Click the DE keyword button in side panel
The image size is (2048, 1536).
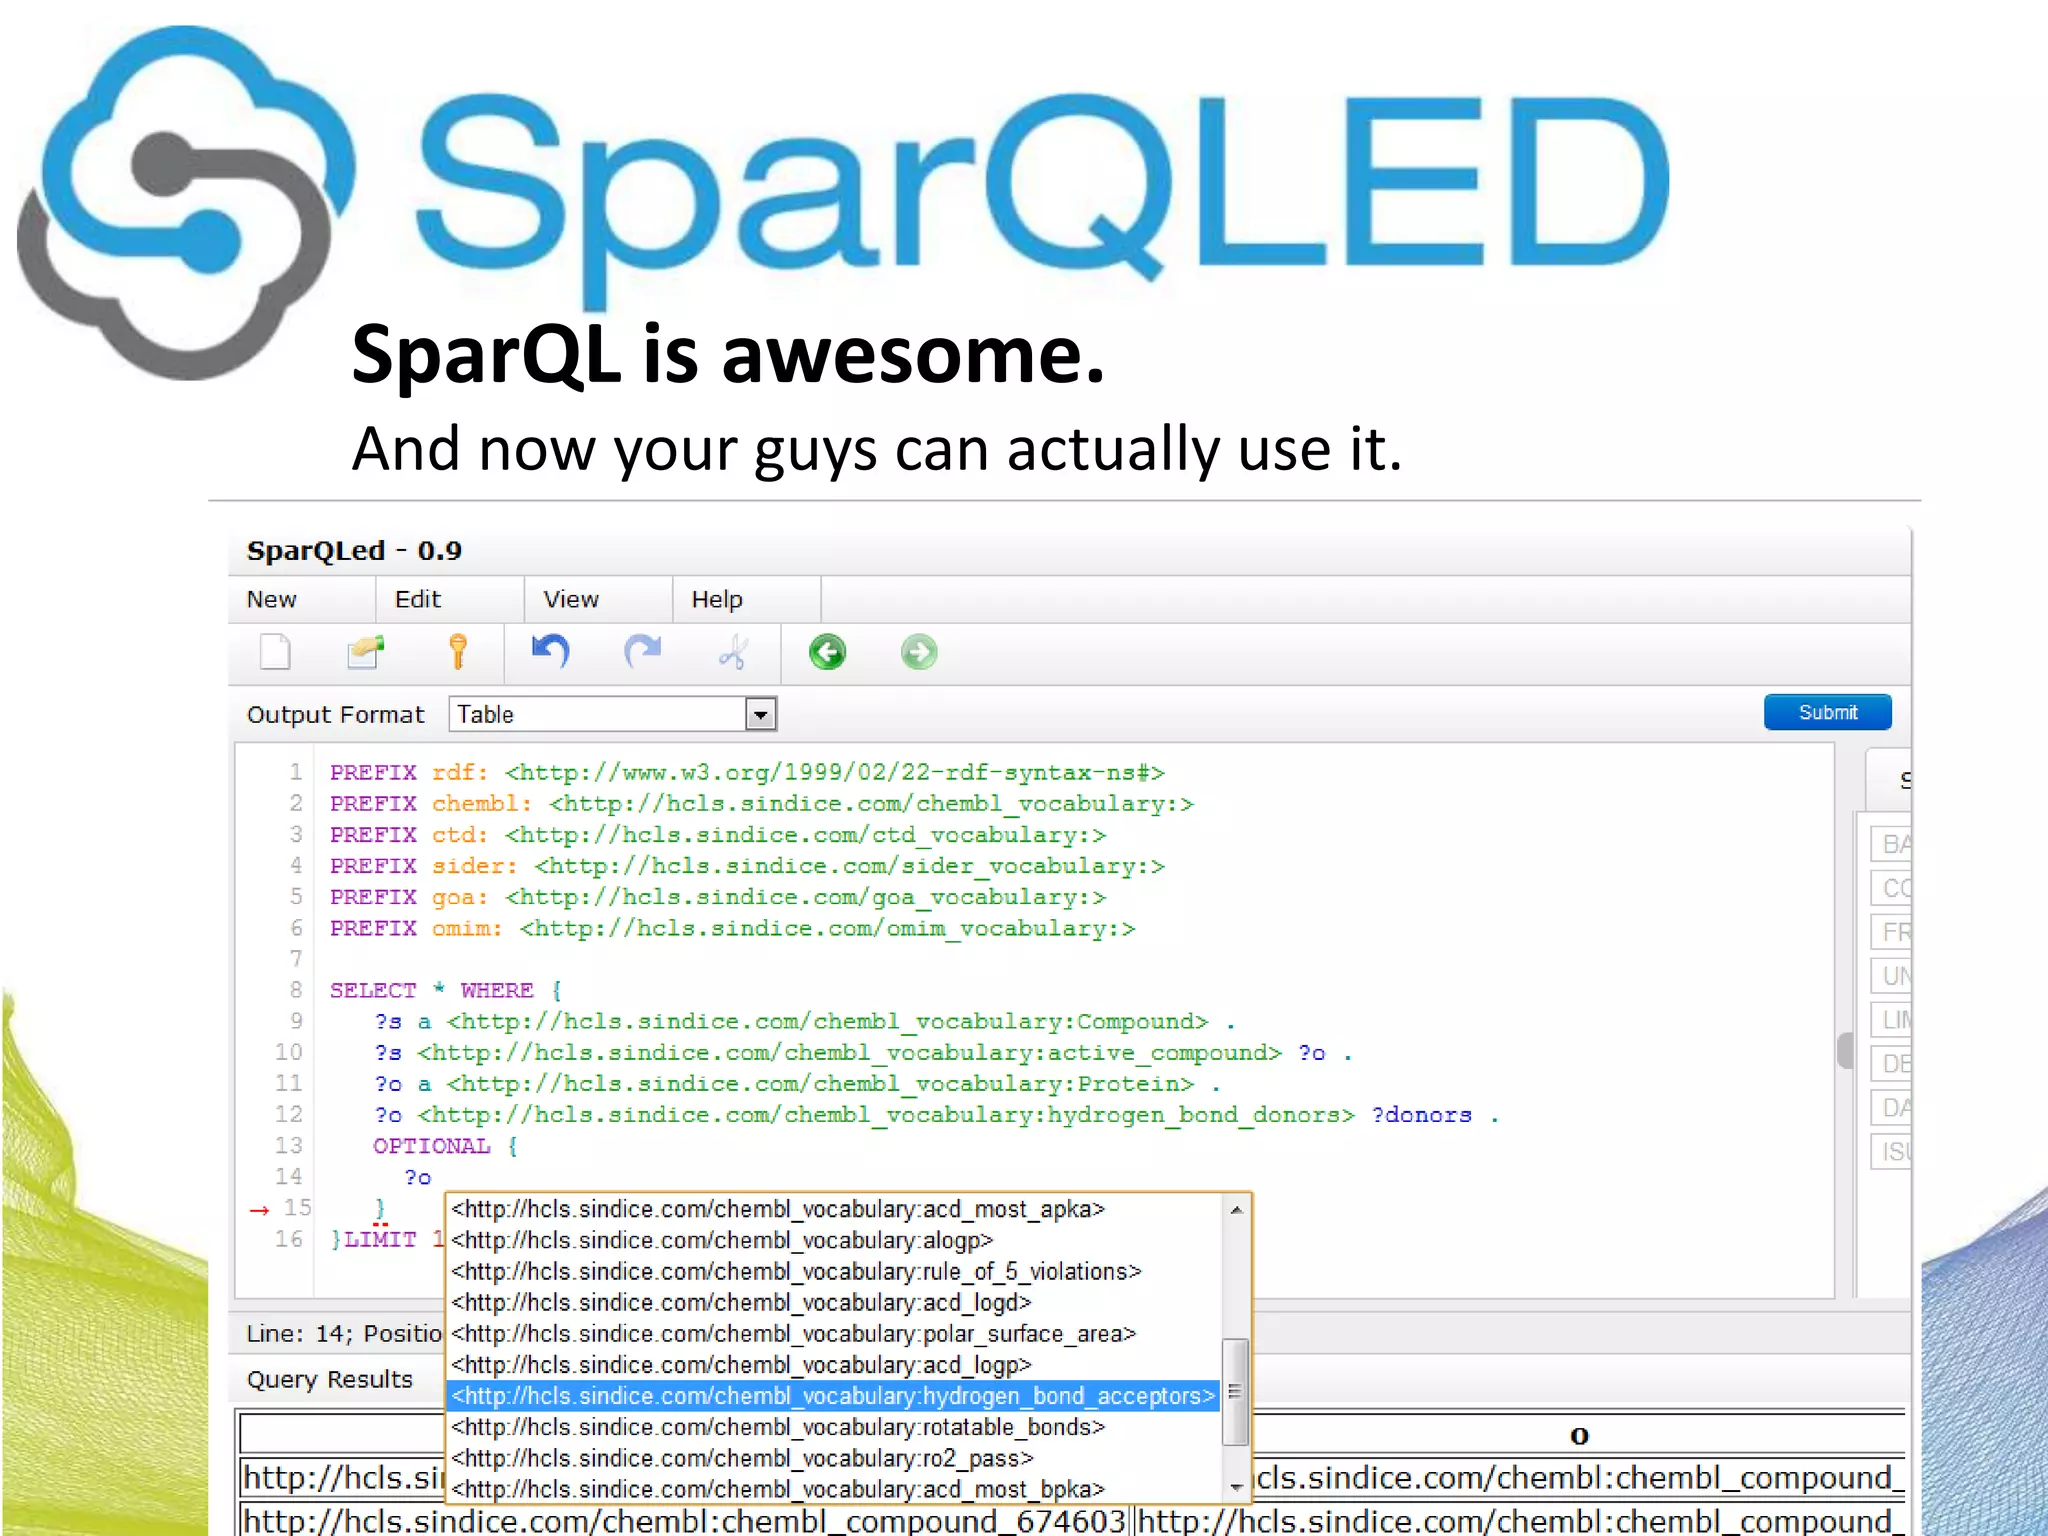click(x=1892, y=1064)
